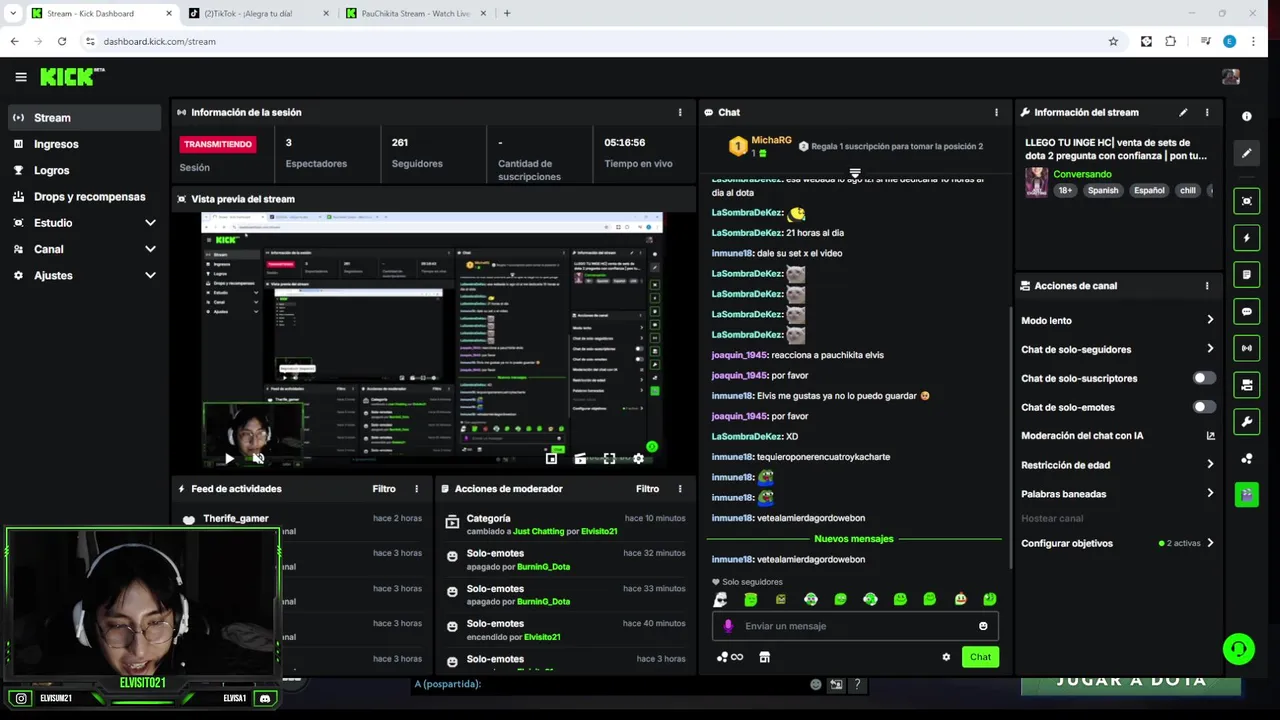
Task: Open the Chat panel three-dot menu
Action: click(996, 112)
